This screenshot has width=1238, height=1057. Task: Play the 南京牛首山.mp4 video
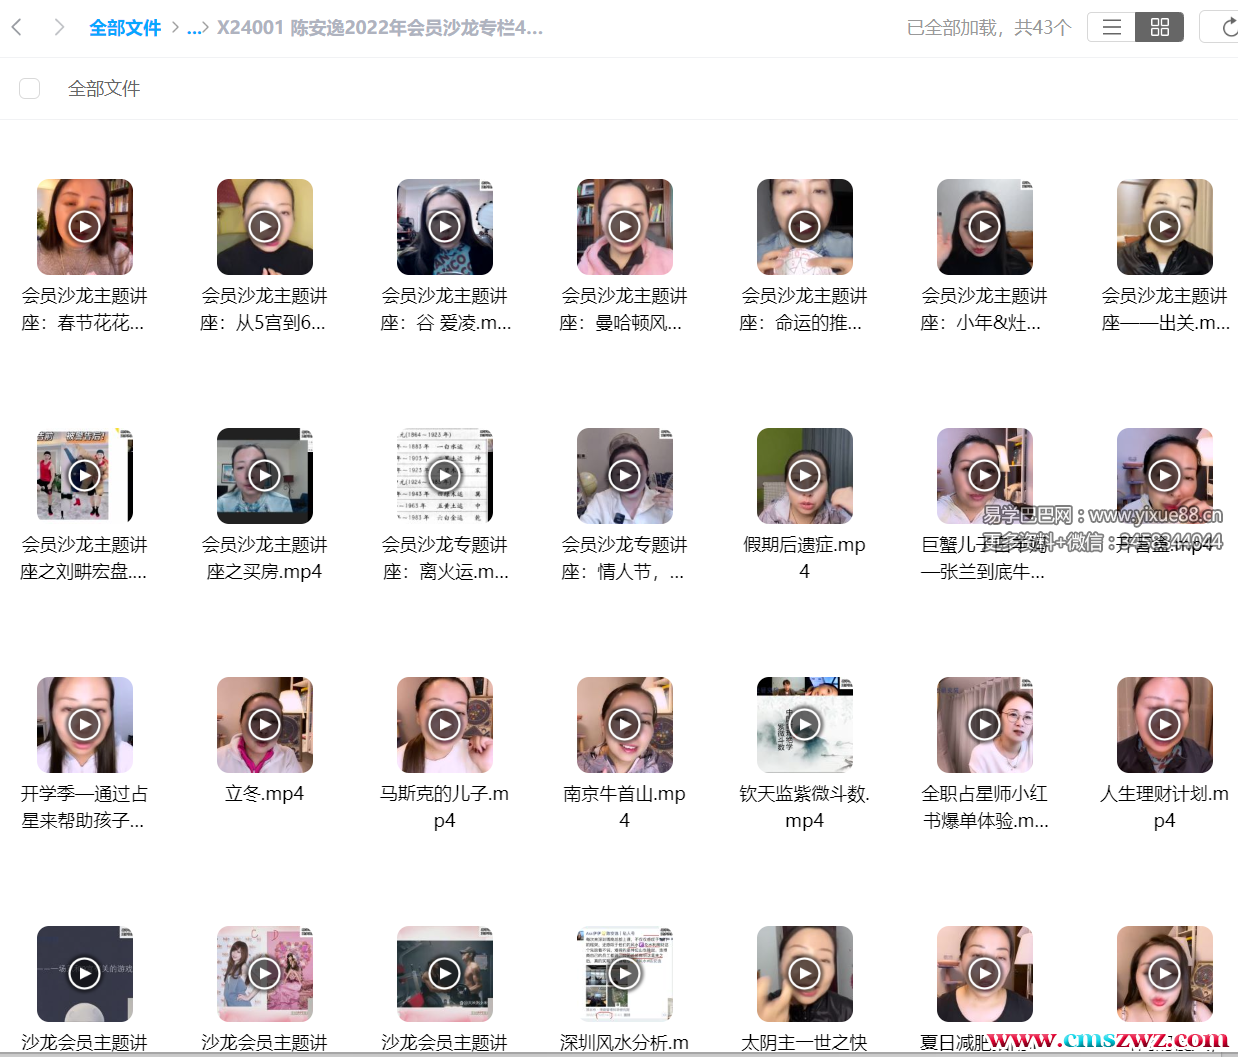[624, 724]
